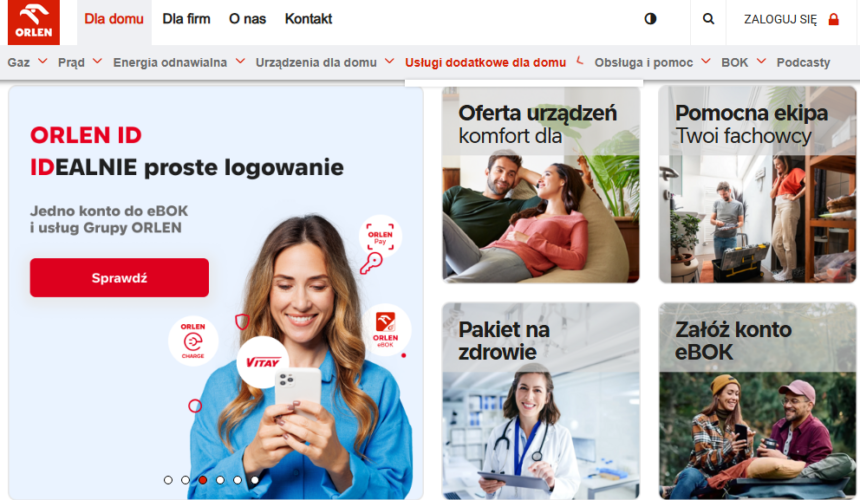
Task: Open the Kontakt menu item
Action: 308,19
